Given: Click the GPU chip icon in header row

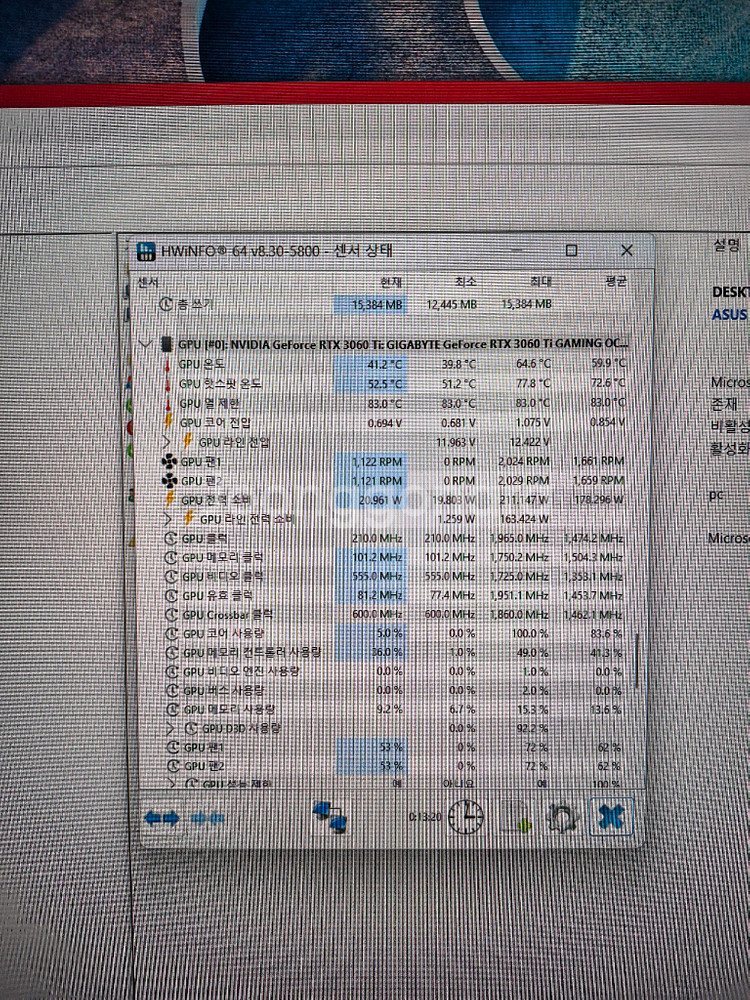Looking at the screenshot, I should pos(166,344).
